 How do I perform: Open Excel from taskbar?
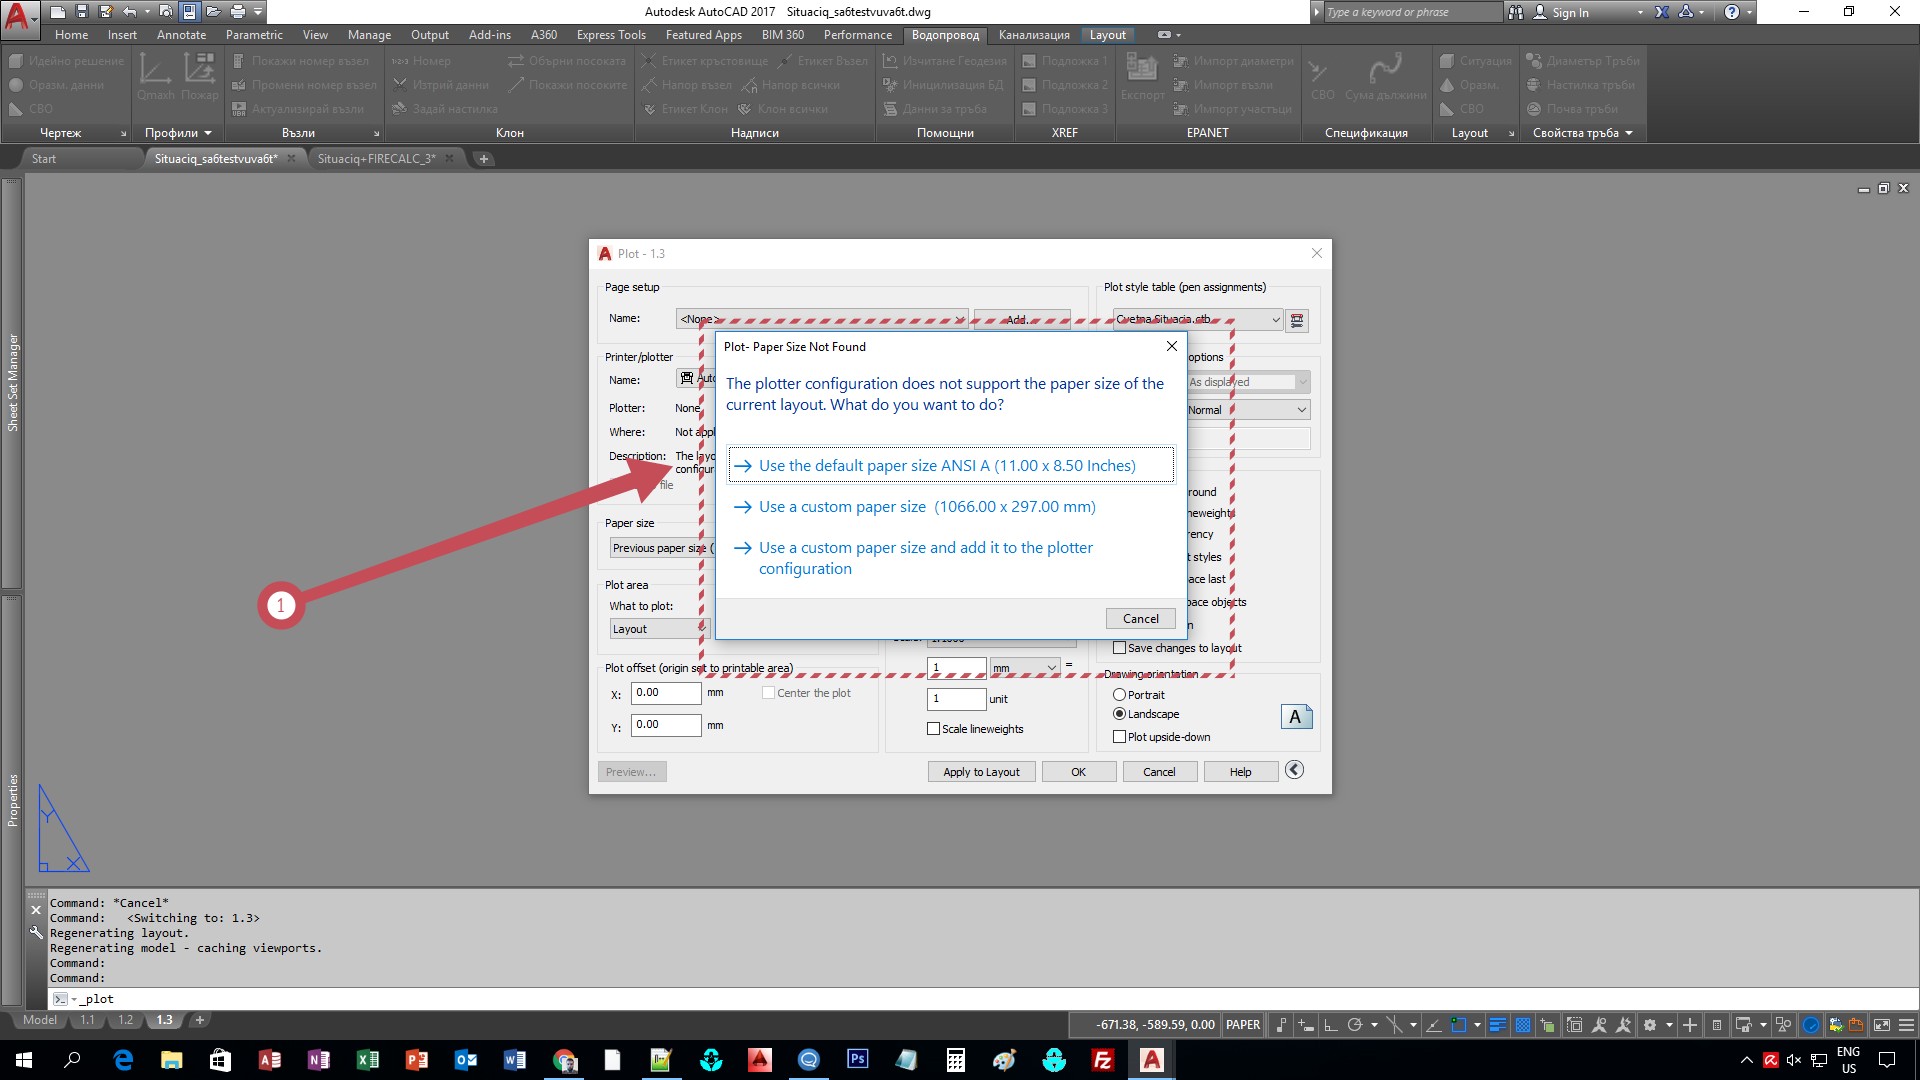point(367,1060)
